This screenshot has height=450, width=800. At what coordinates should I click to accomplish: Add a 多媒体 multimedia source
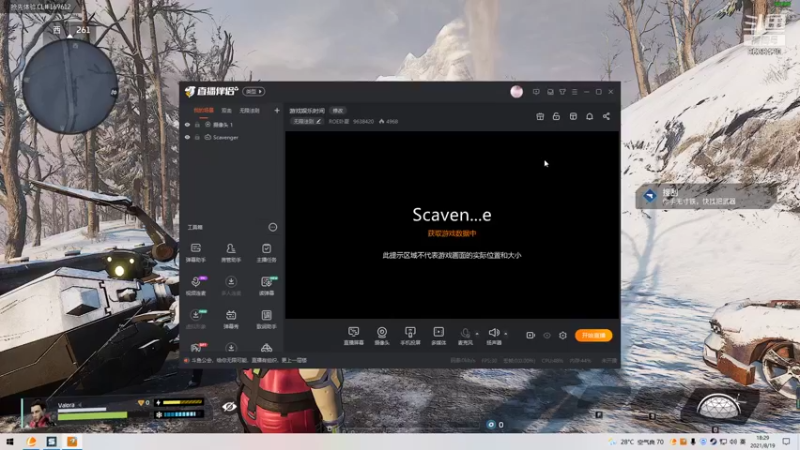click(438, 336)
